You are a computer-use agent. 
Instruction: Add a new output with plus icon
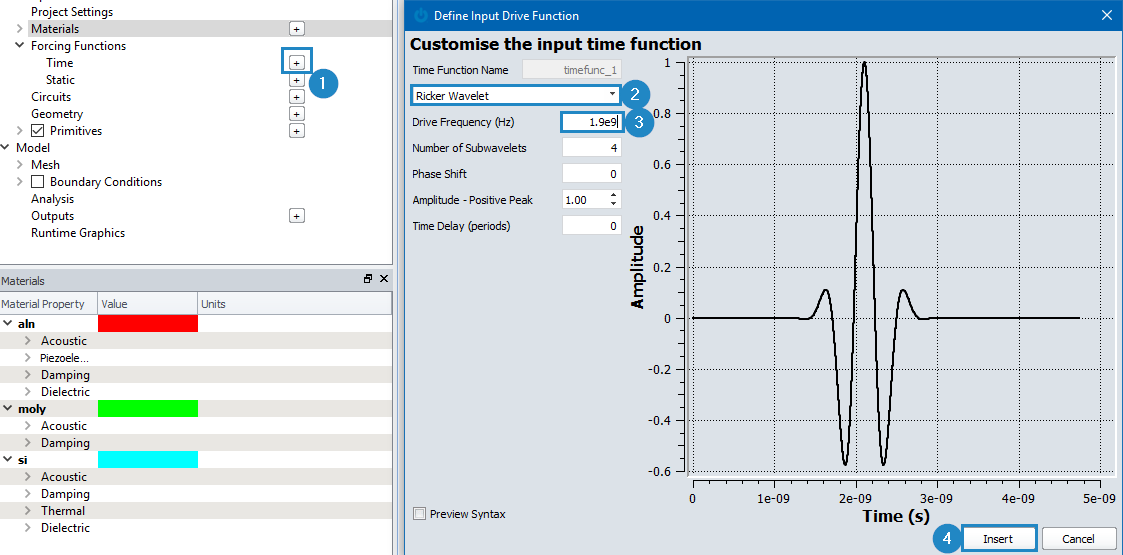click(x=297, y=216)
